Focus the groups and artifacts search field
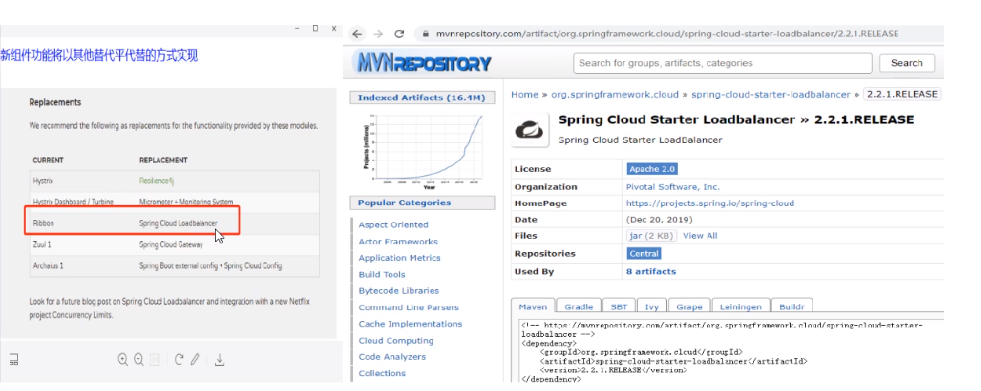 723,63
